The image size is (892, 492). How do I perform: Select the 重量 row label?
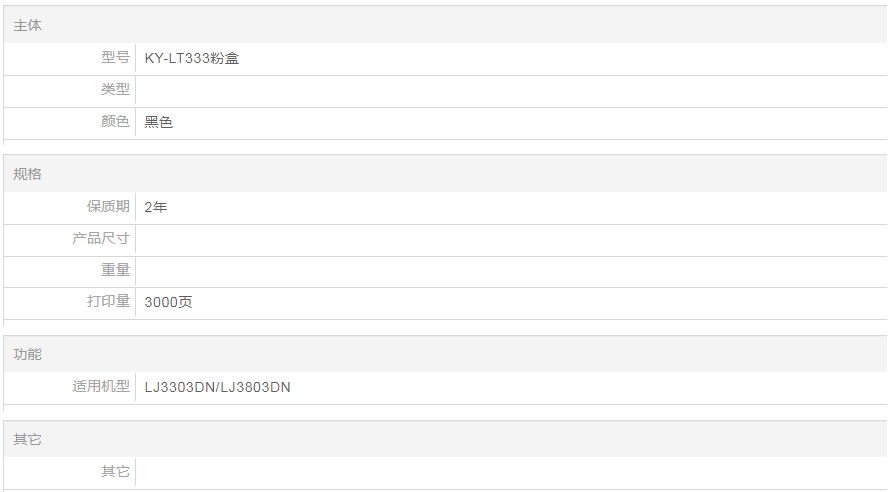click(115, 270)
